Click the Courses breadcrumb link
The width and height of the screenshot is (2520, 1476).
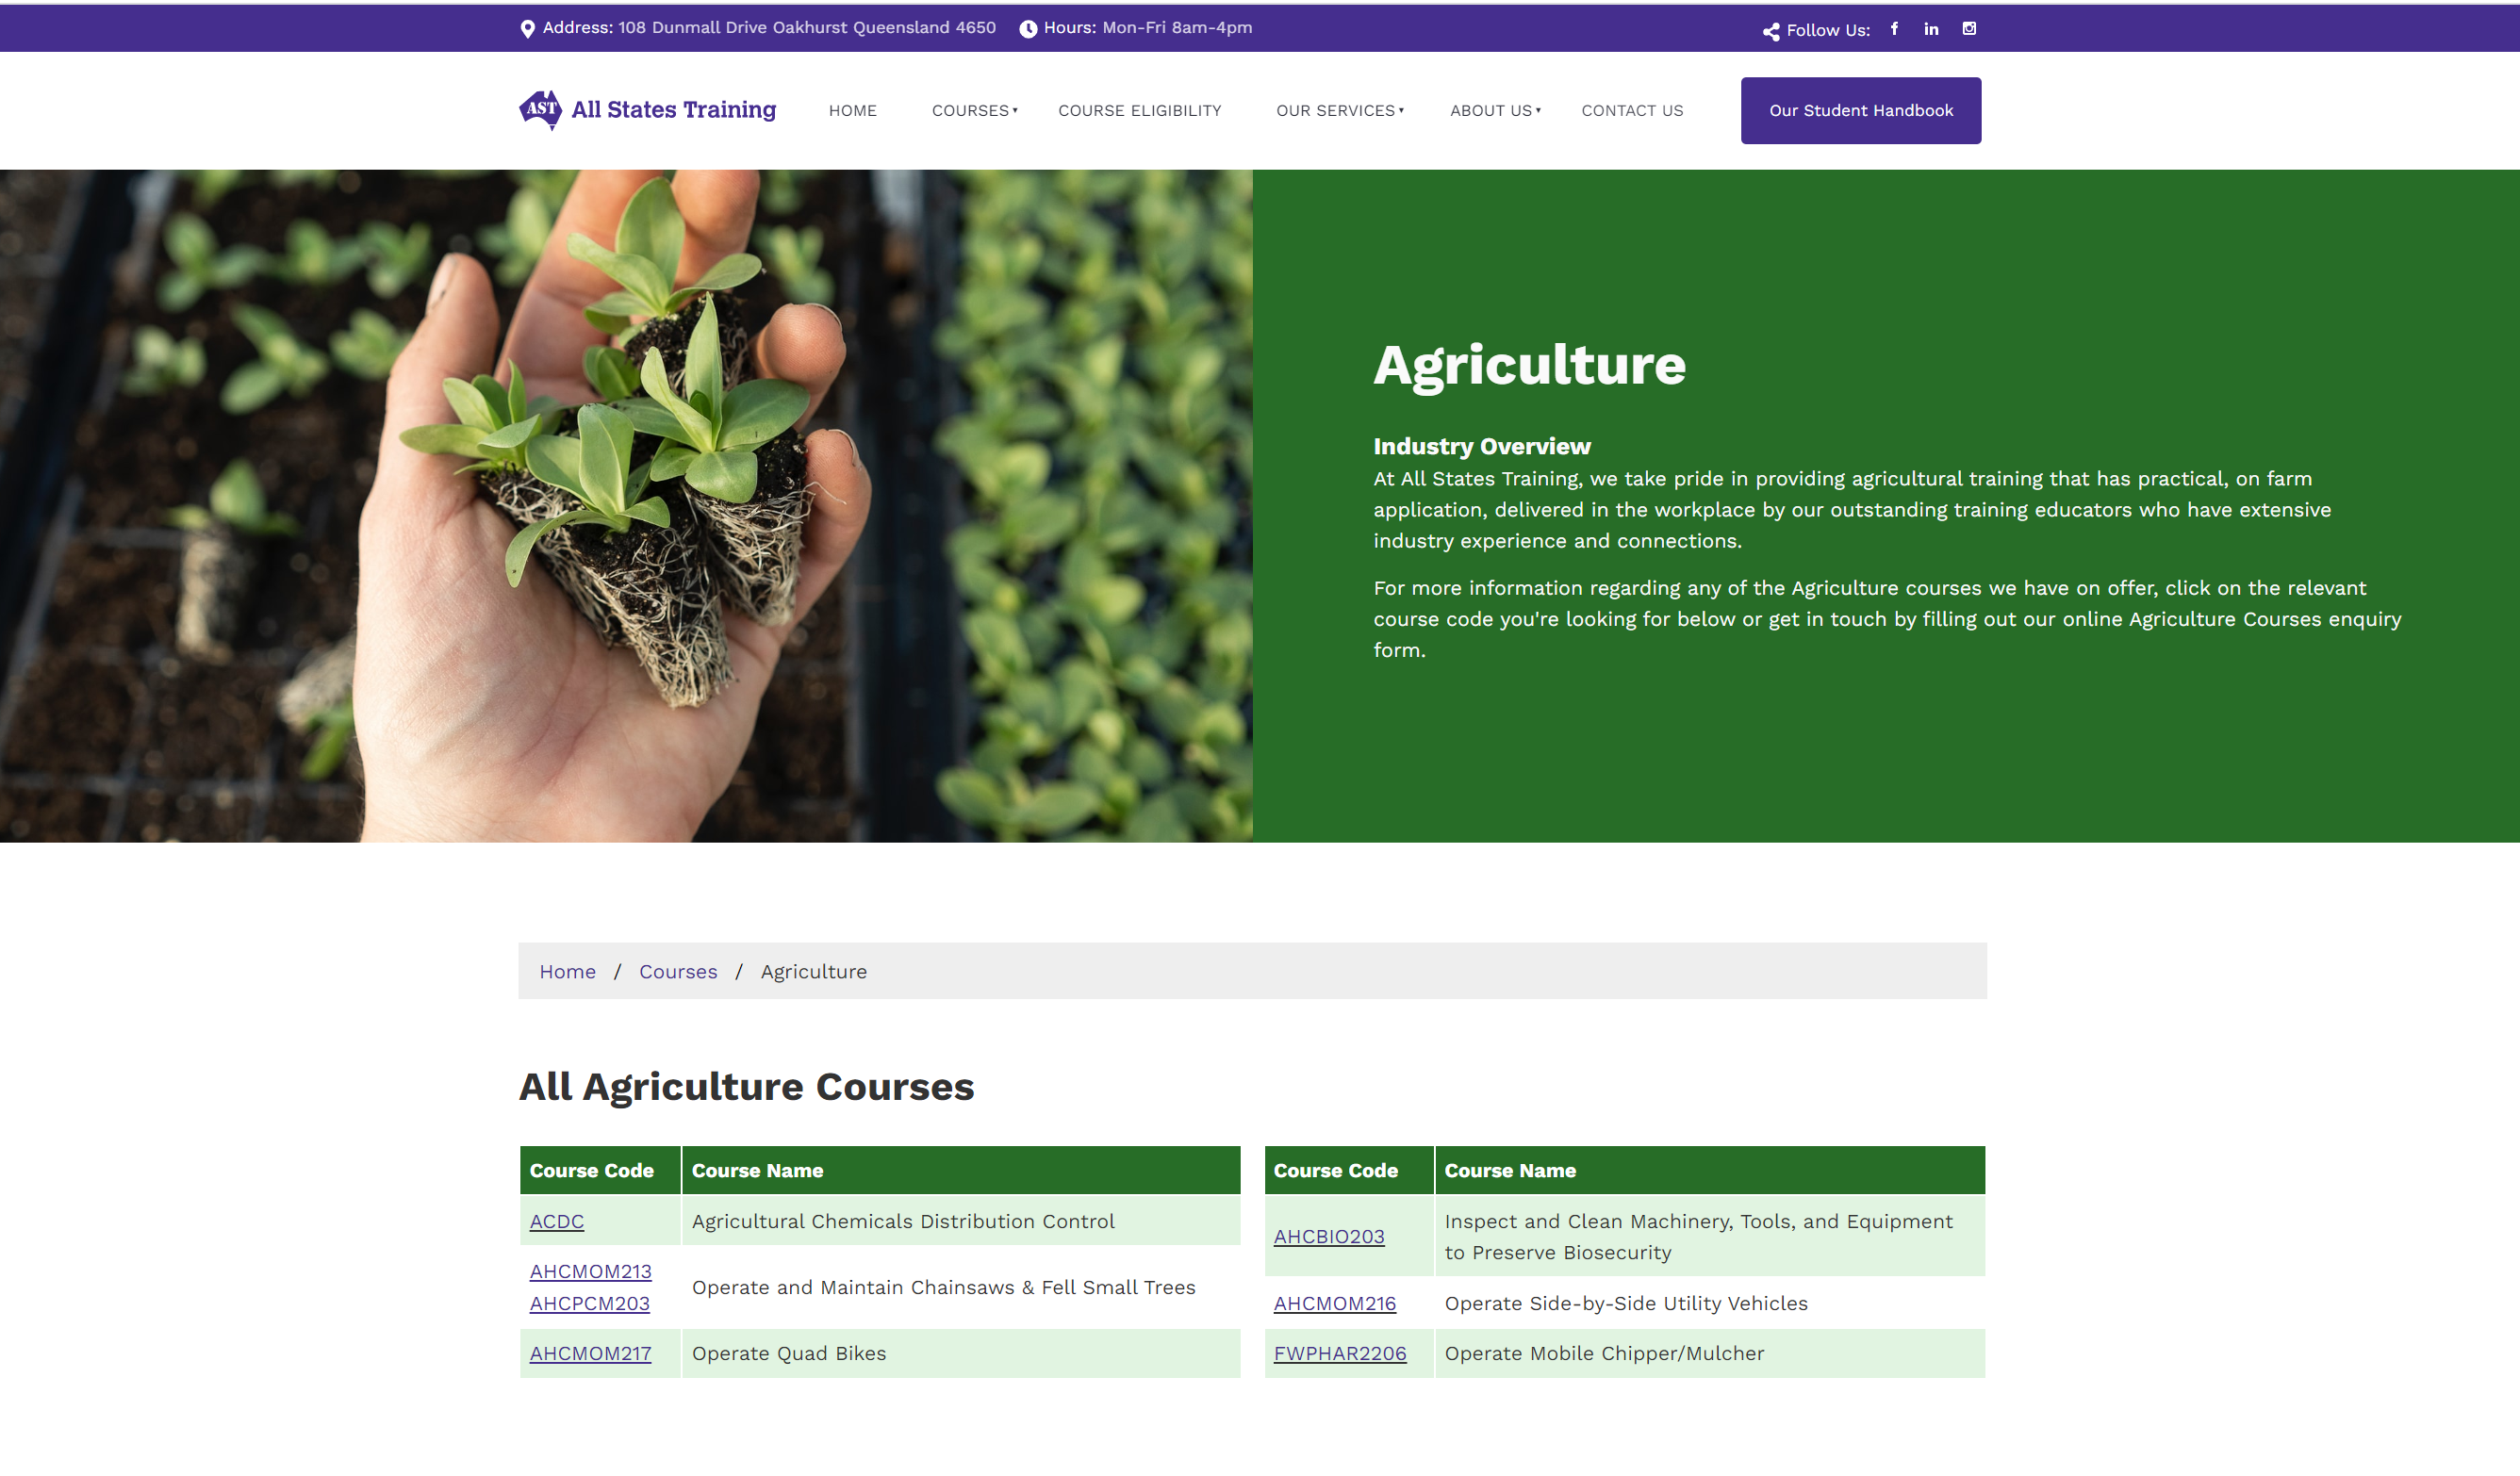pyautogui.click(x=678, y=971)
